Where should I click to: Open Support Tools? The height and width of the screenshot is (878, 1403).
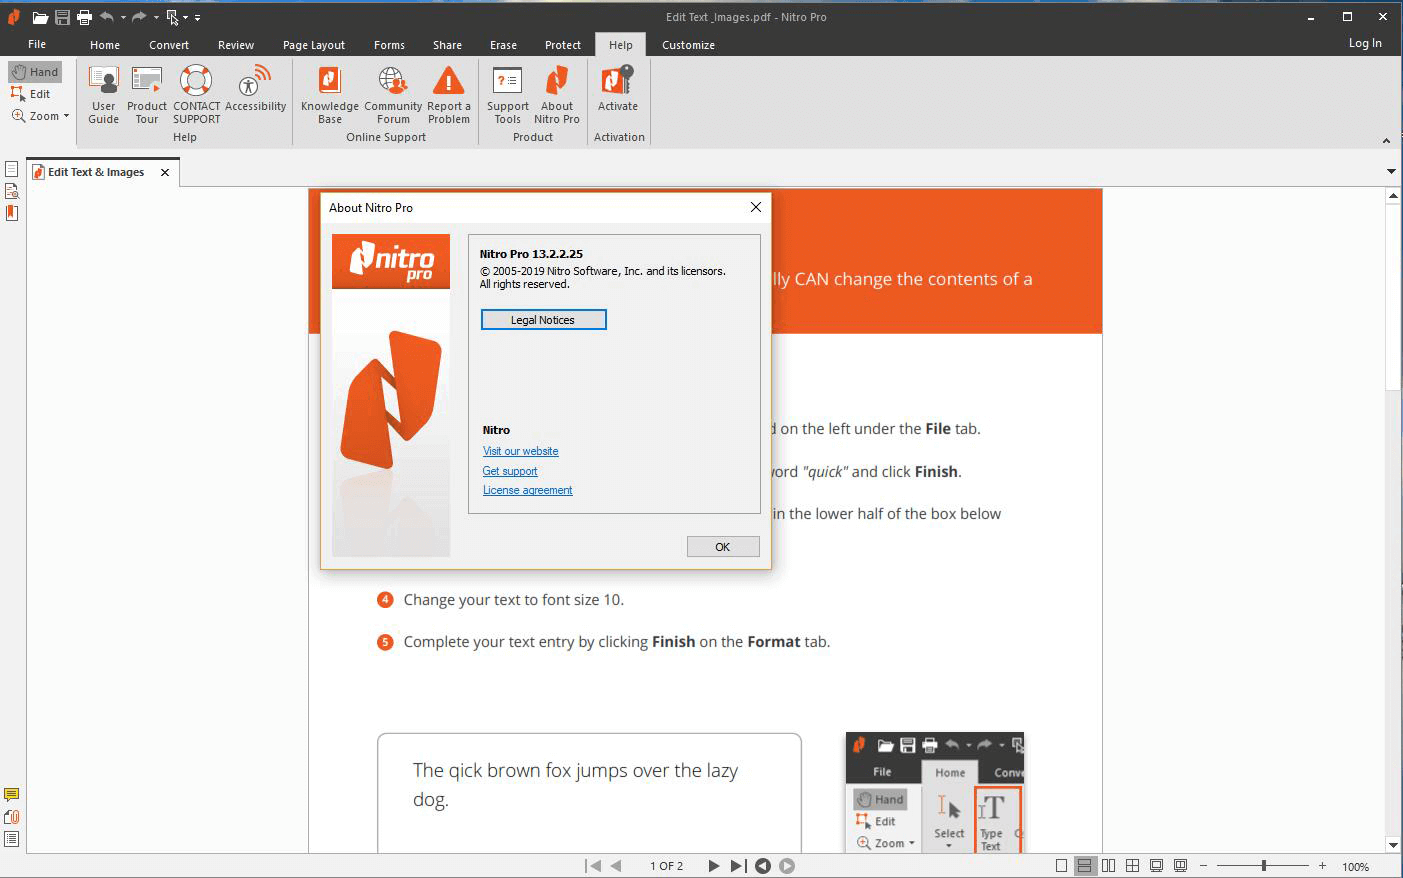508,95
